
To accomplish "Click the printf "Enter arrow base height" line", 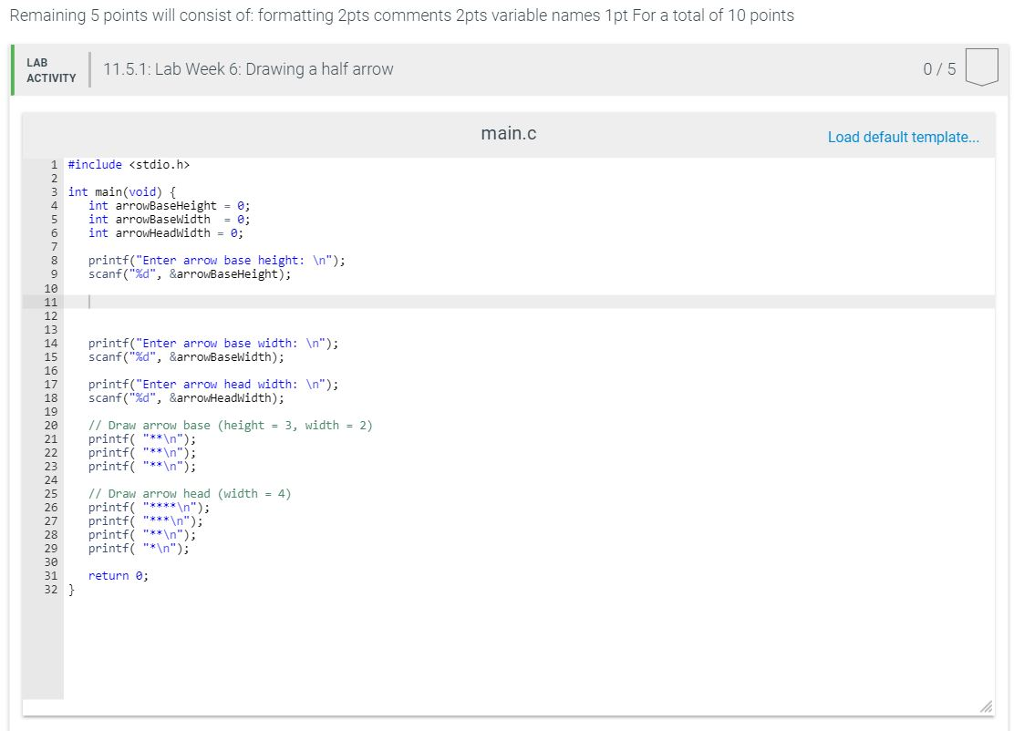I will (216, 260).
